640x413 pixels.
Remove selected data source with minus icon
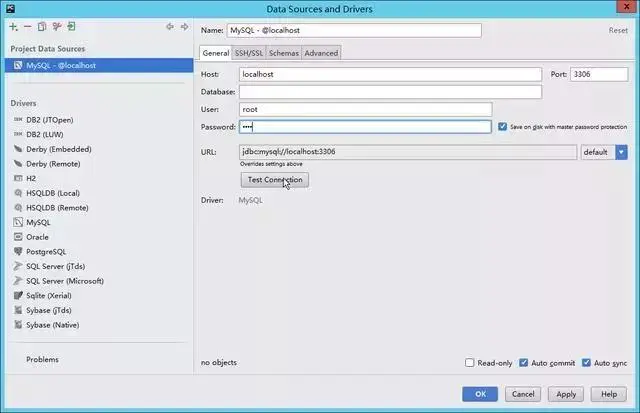click(x=27, y=27)
